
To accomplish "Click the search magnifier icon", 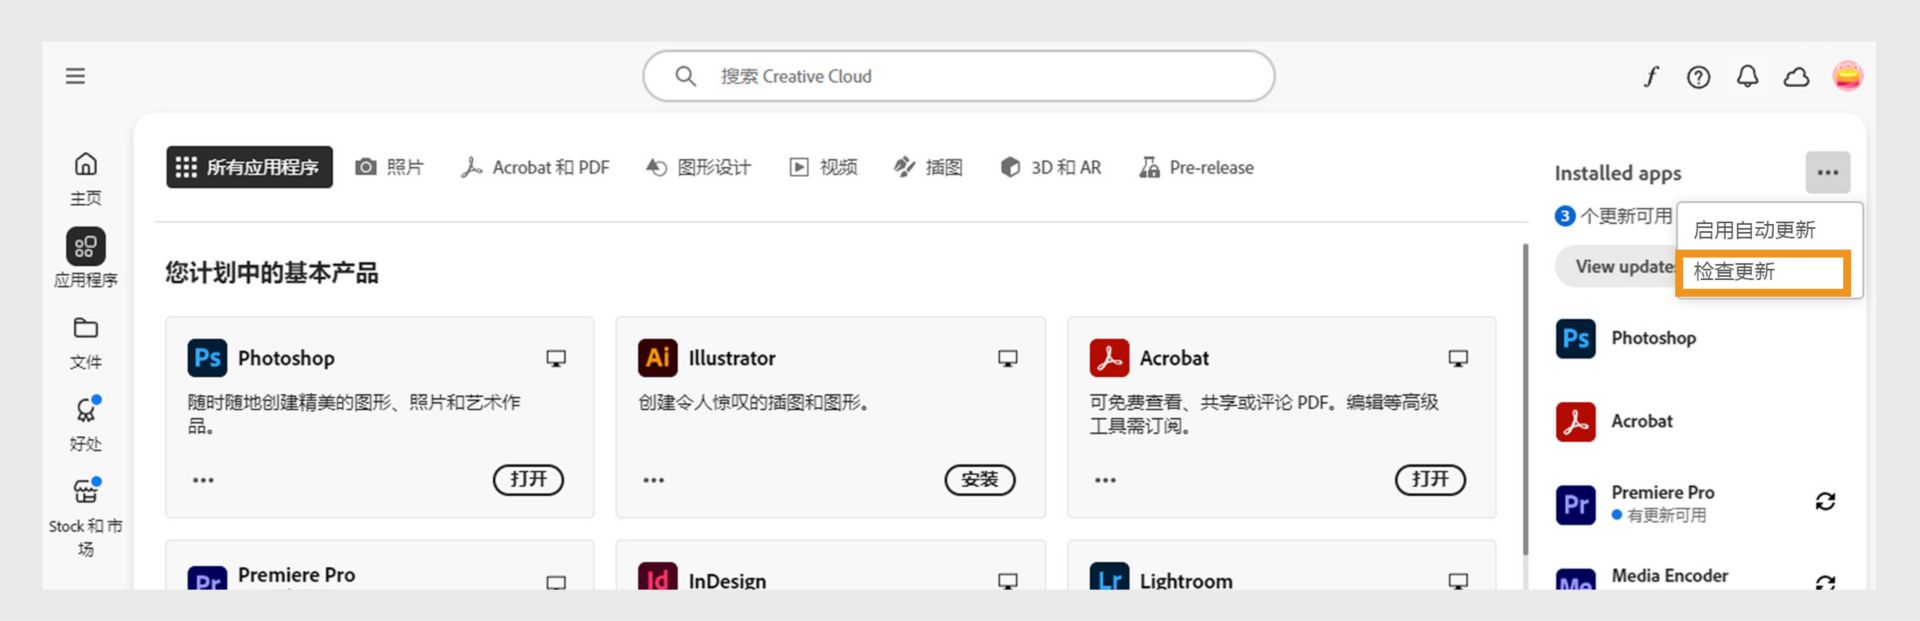I will tap(685, 76).
